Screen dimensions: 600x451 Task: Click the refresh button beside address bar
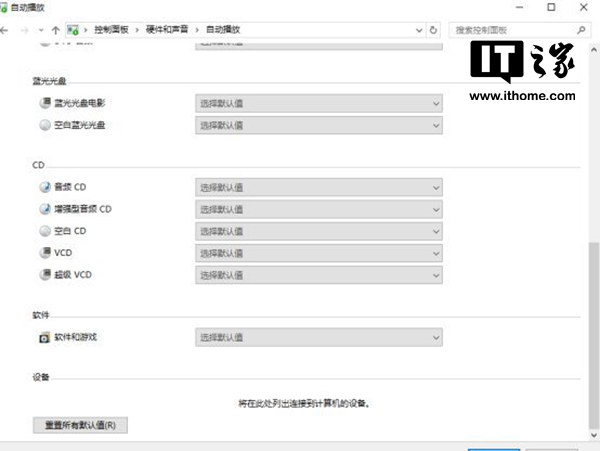coord(433,30)
